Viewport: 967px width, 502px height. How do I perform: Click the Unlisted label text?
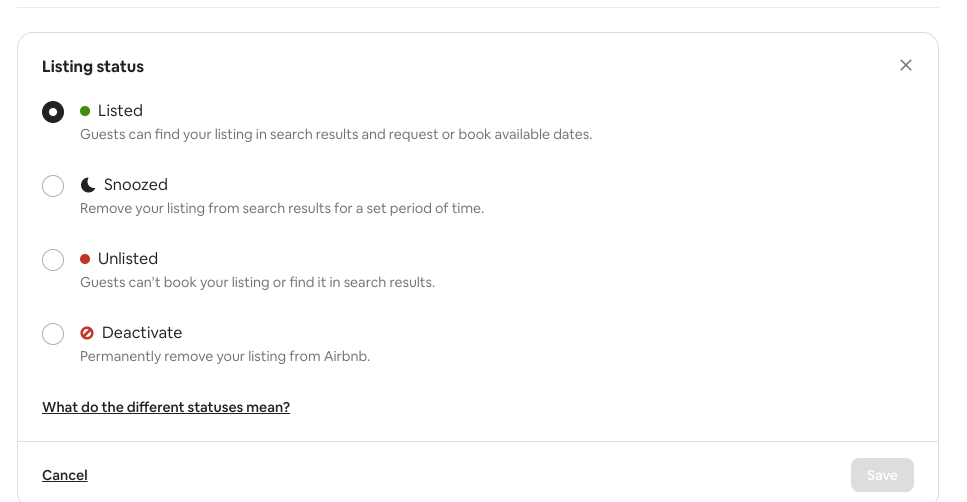click(128, 259)
